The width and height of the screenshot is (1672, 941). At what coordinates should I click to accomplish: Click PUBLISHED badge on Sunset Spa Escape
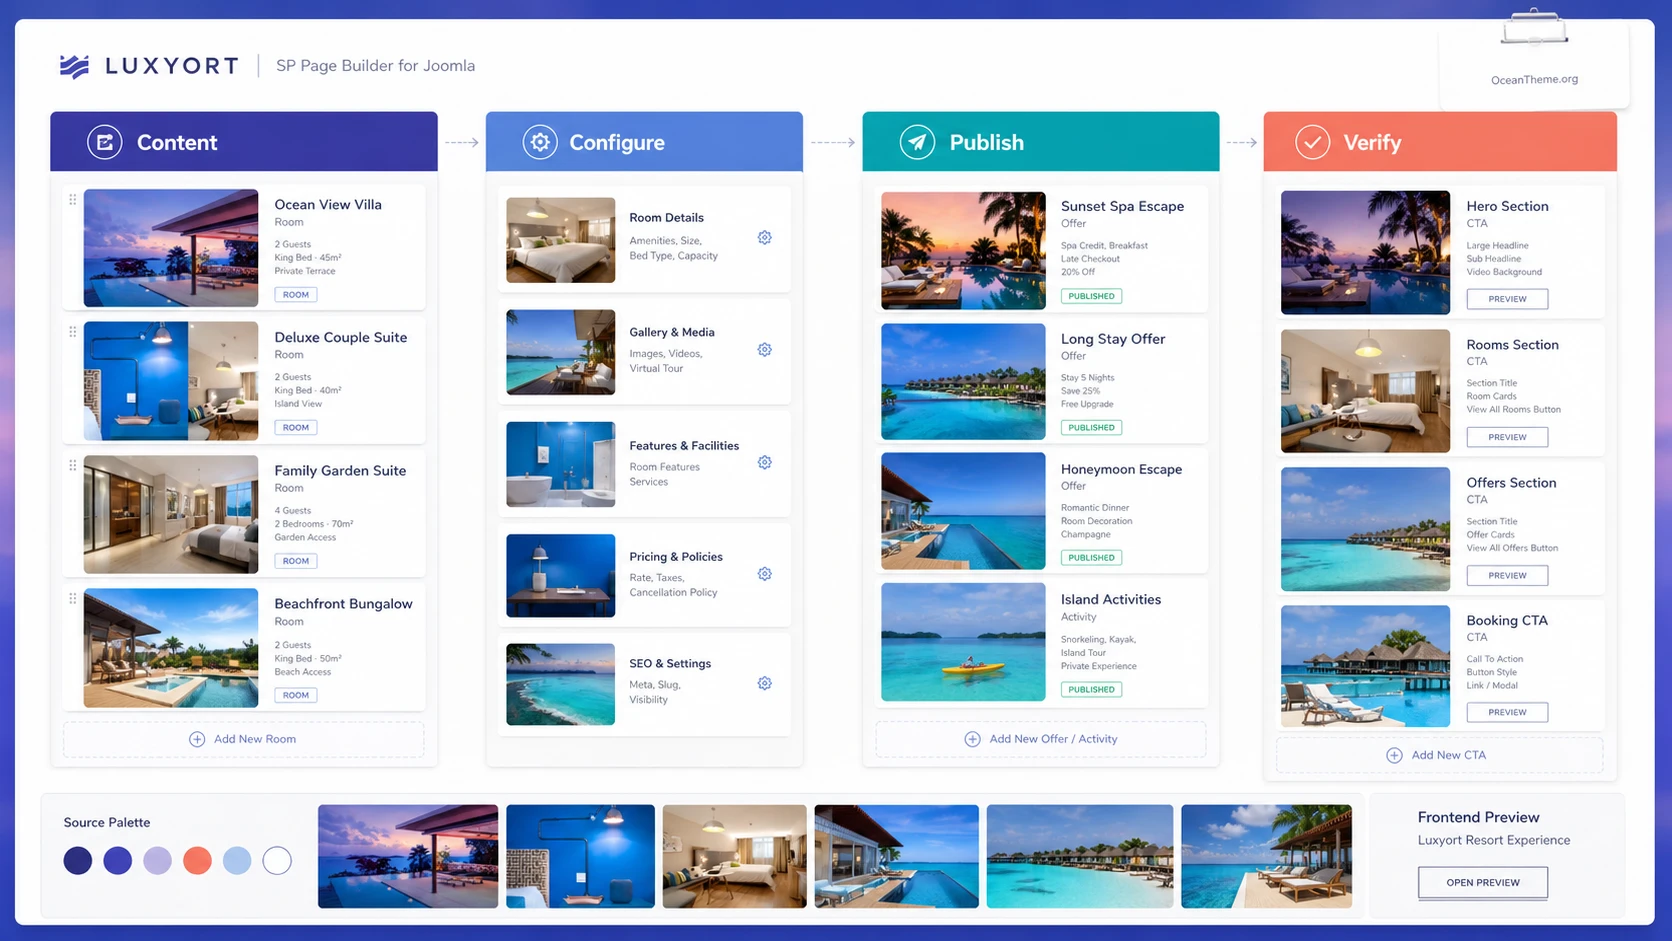(1091, 296)
